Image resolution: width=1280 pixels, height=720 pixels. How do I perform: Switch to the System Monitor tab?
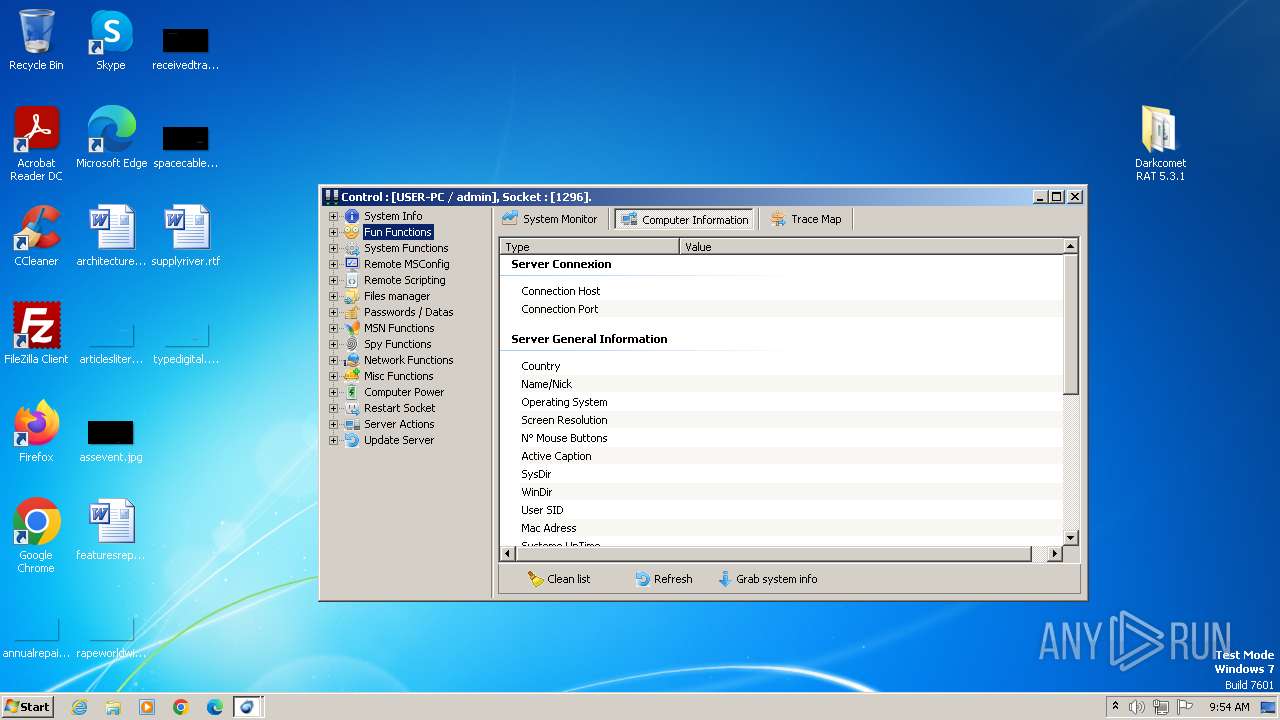coord(550,219)
